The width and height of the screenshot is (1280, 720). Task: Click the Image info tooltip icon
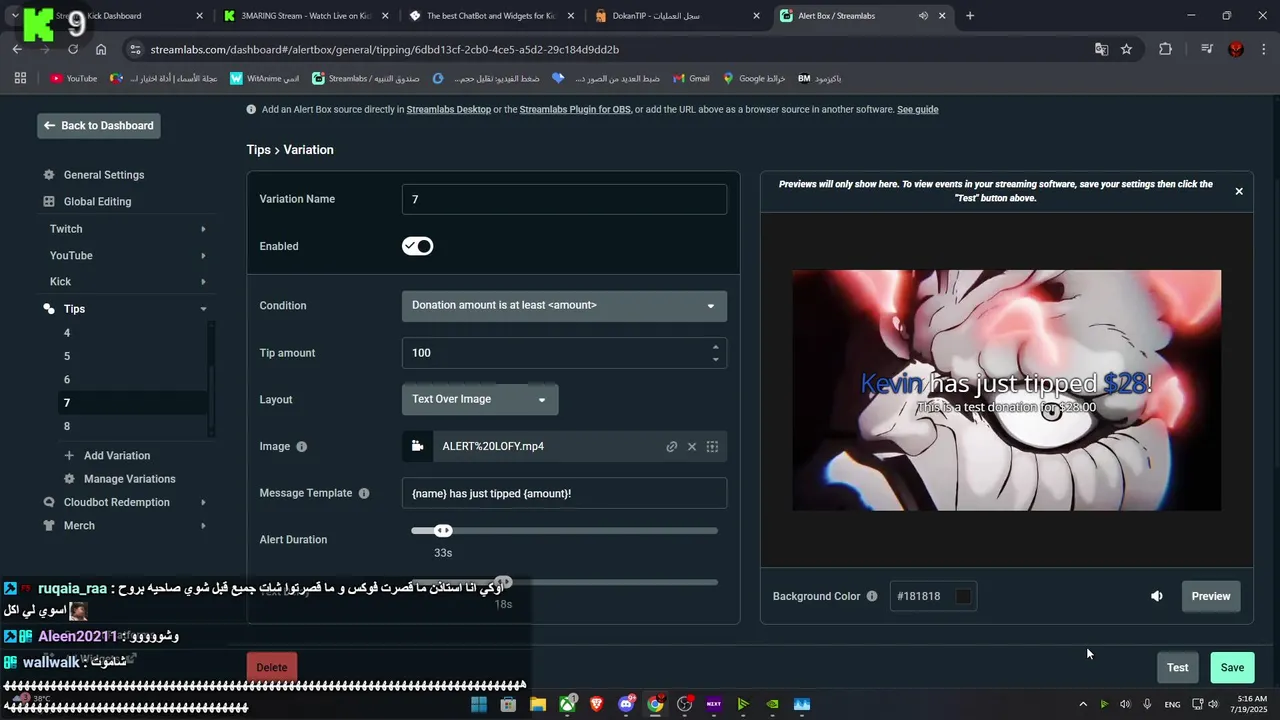(x=302, y=447)
